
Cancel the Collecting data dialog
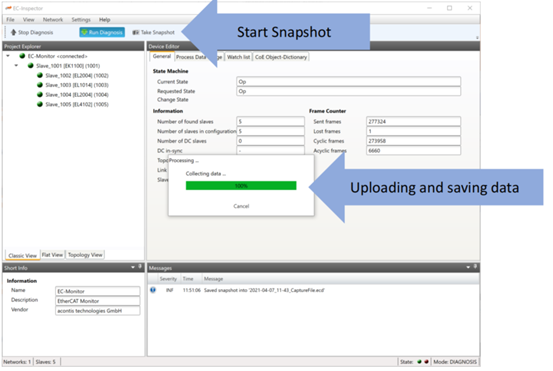[x=241, y=206]
